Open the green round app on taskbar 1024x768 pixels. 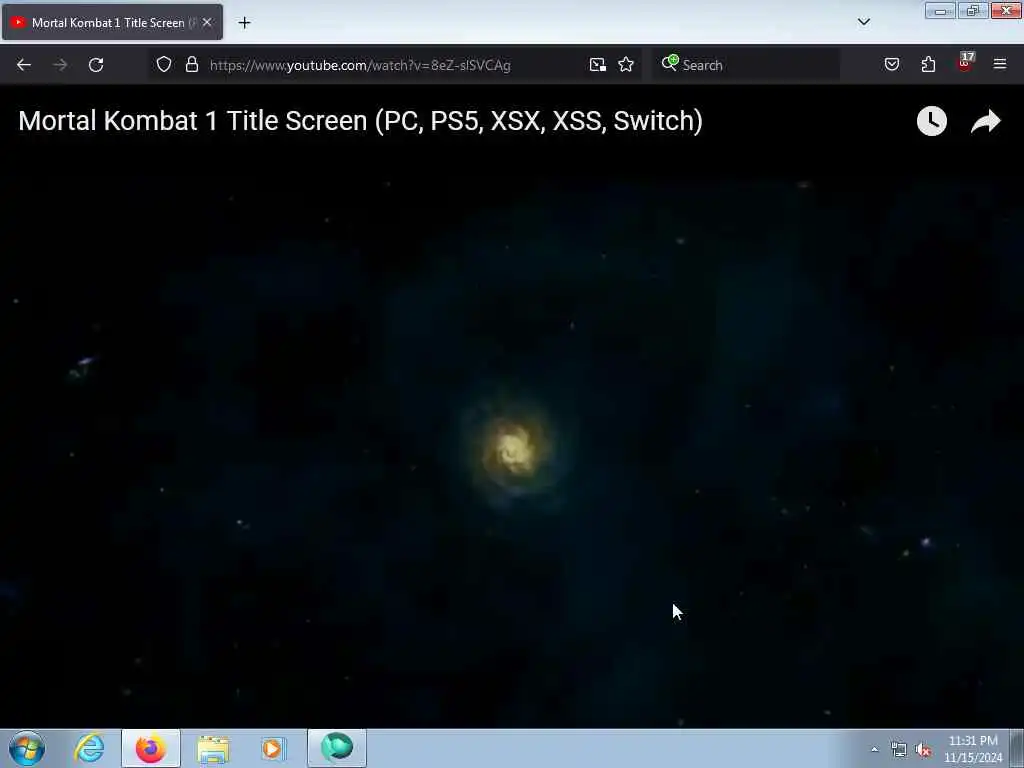[x=337, y=748]
